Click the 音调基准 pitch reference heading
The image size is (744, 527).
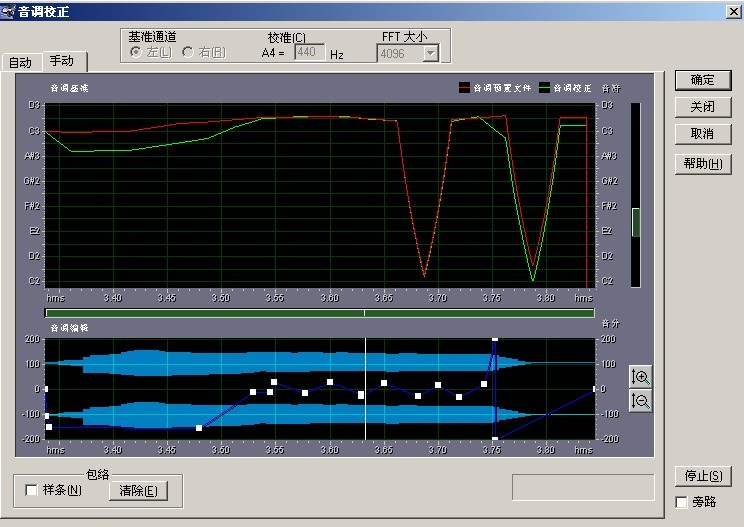point(69,88)
